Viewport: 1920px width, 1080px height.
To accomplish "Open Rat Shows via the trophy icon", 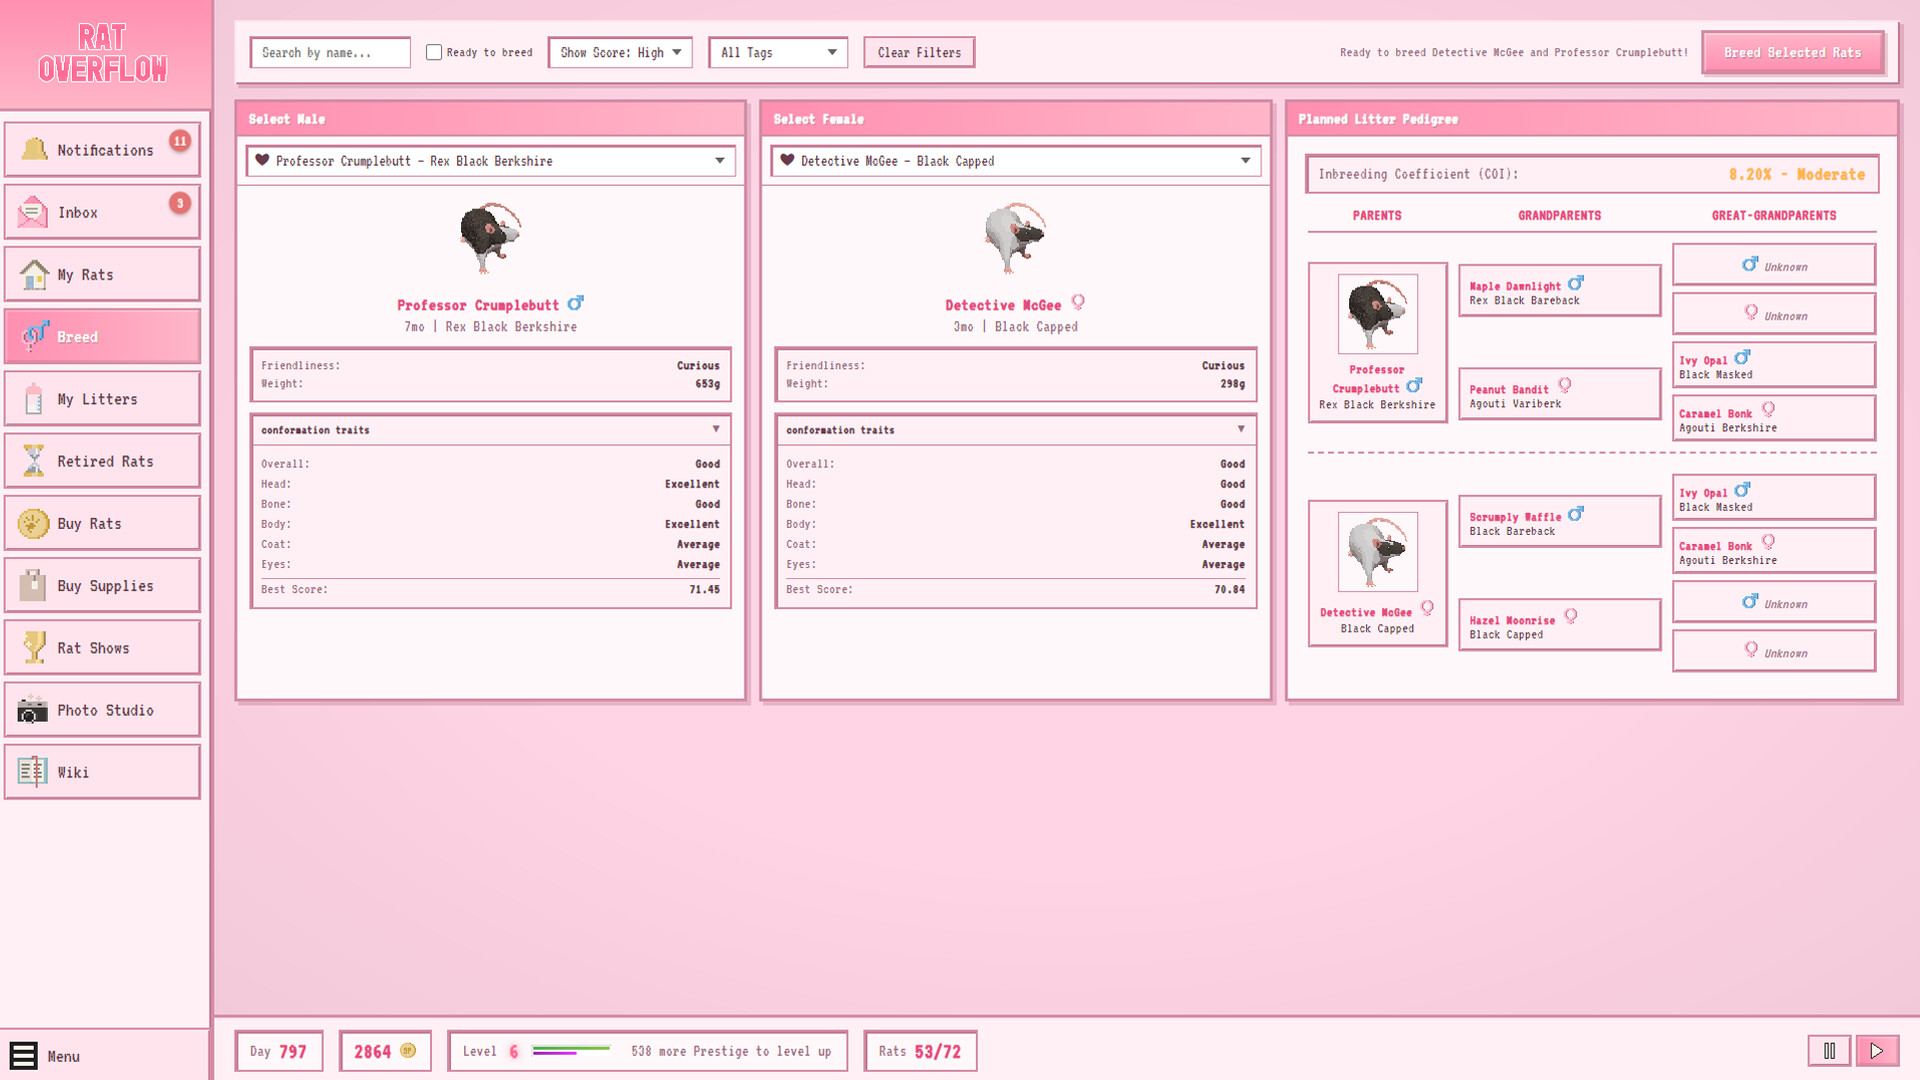I will click(x=35, y=647).
